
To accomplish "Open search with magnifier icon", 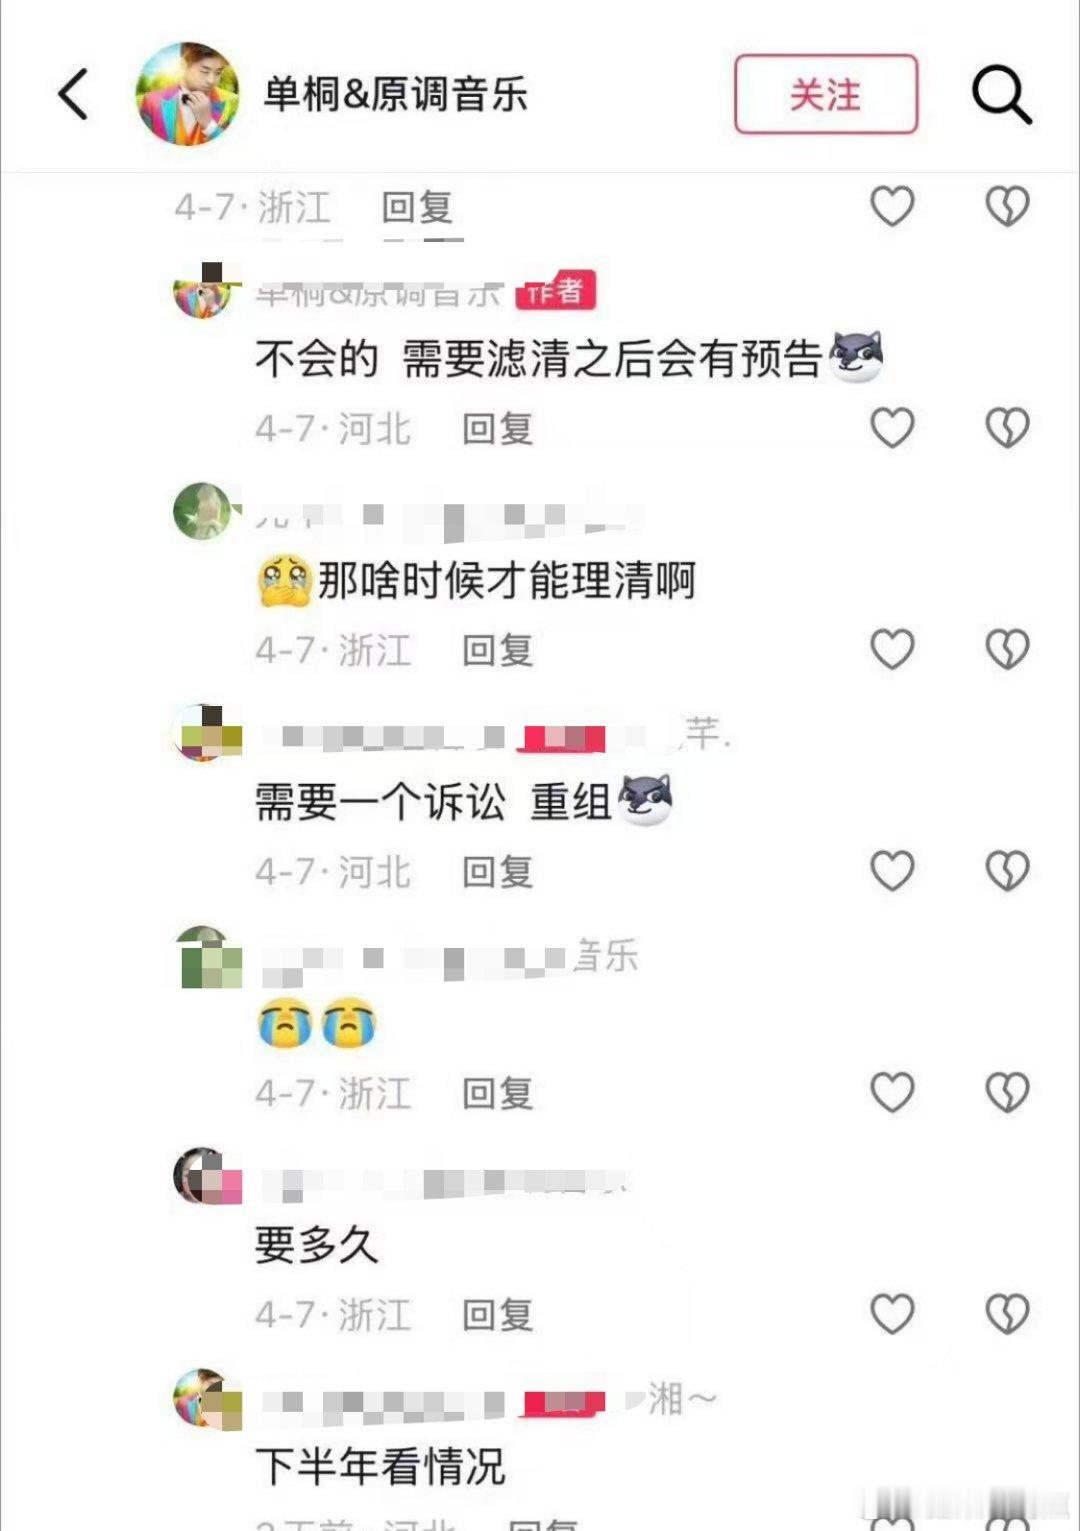I will (x=1001, y=95).
